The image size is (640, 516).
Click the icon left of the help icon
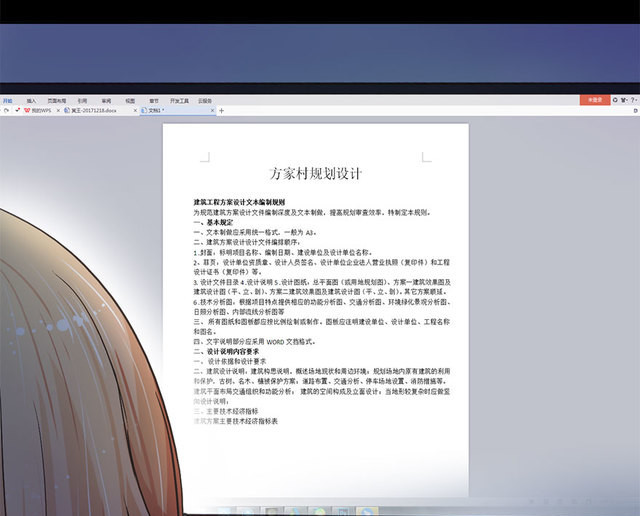[x=625, y=100]
